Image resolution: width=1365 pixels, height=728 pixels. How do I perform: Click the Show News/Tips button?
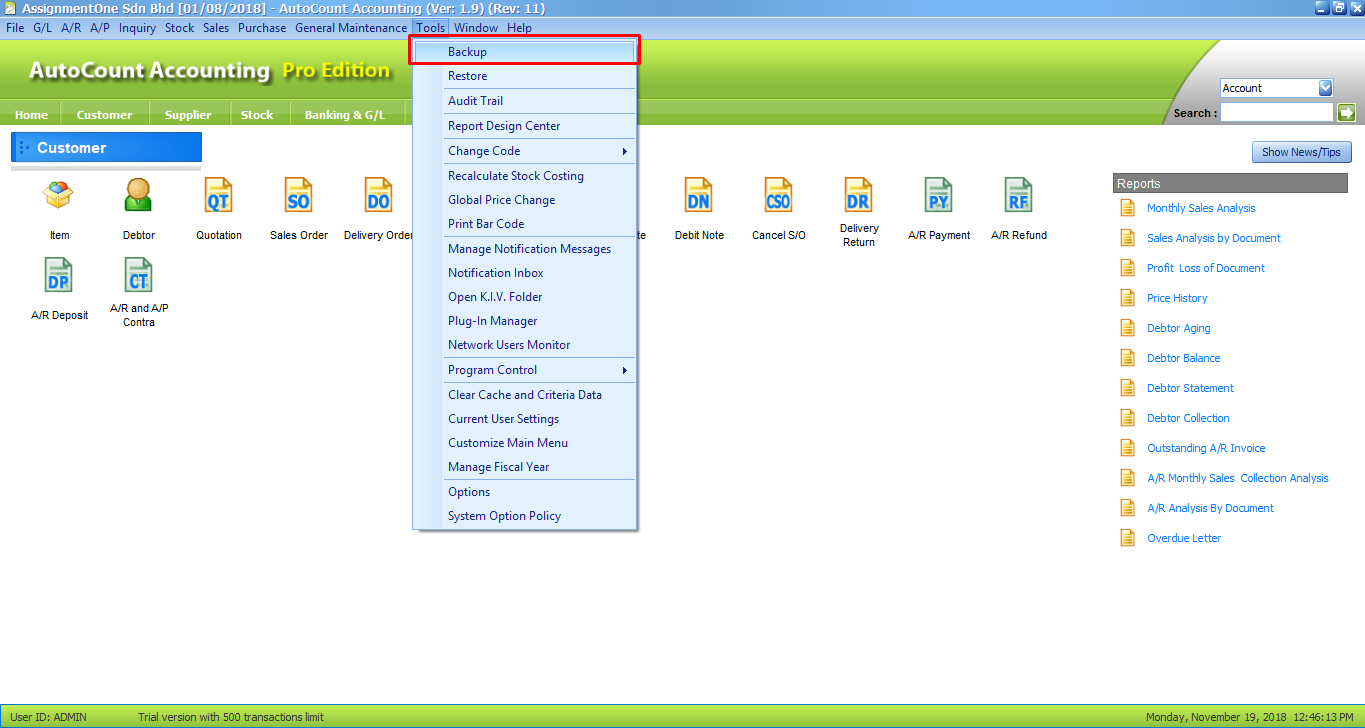coord(1302,152)
